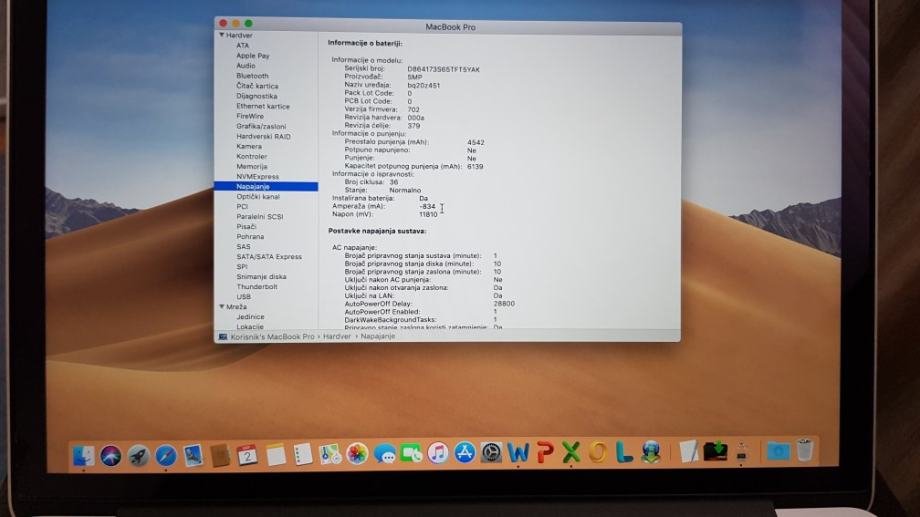
Task: Open Photos colorful flower icon
Action: coord(357,454)
